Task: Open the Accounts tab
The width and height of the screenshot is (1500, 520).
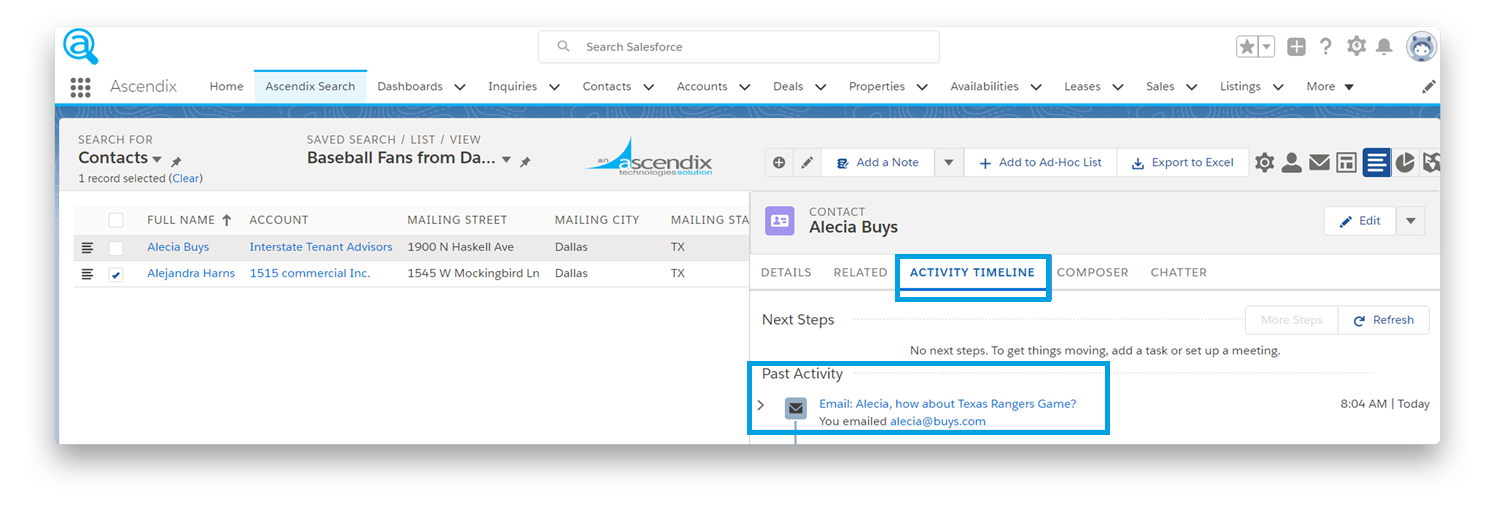Action: pos(702,87)
